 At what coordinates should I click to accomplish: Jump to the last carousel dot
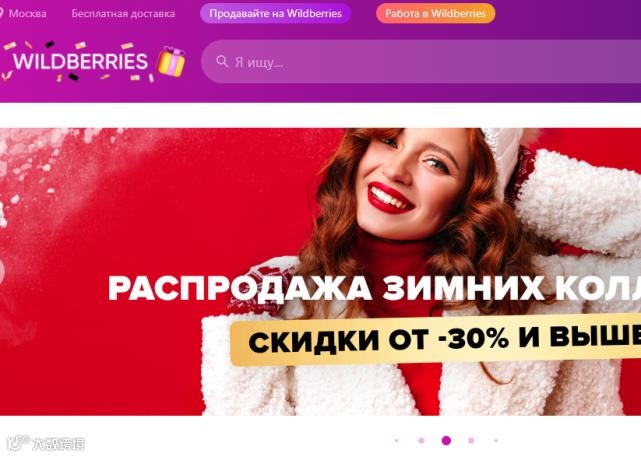[x=496, y=440]
